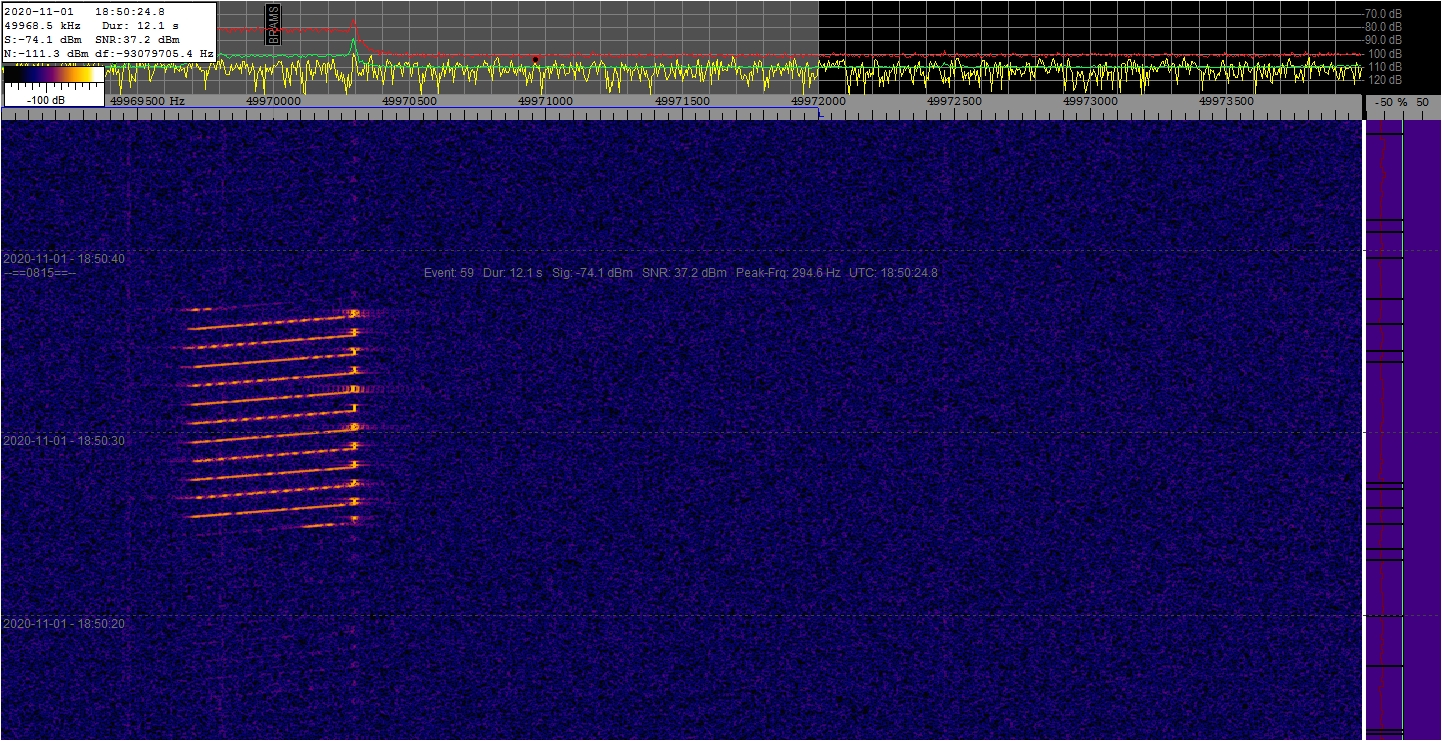
Task: Click the 100 dB amplitude scale label
Action: click(x=1385, y=53)
